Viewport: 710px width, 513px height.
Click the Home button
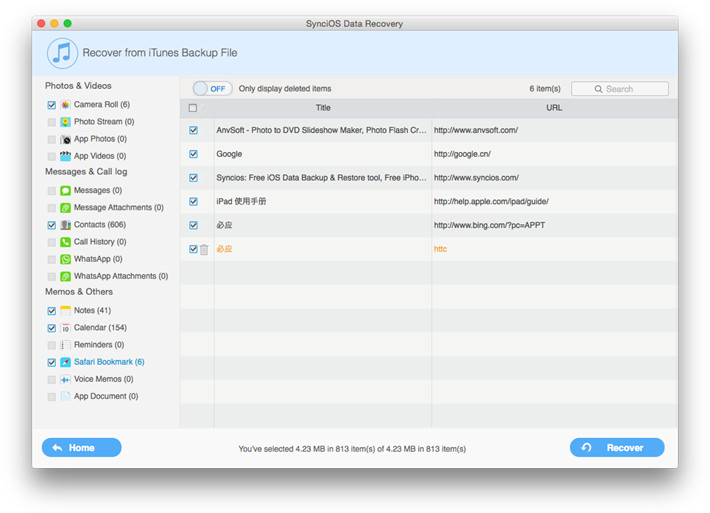[82, 448]
